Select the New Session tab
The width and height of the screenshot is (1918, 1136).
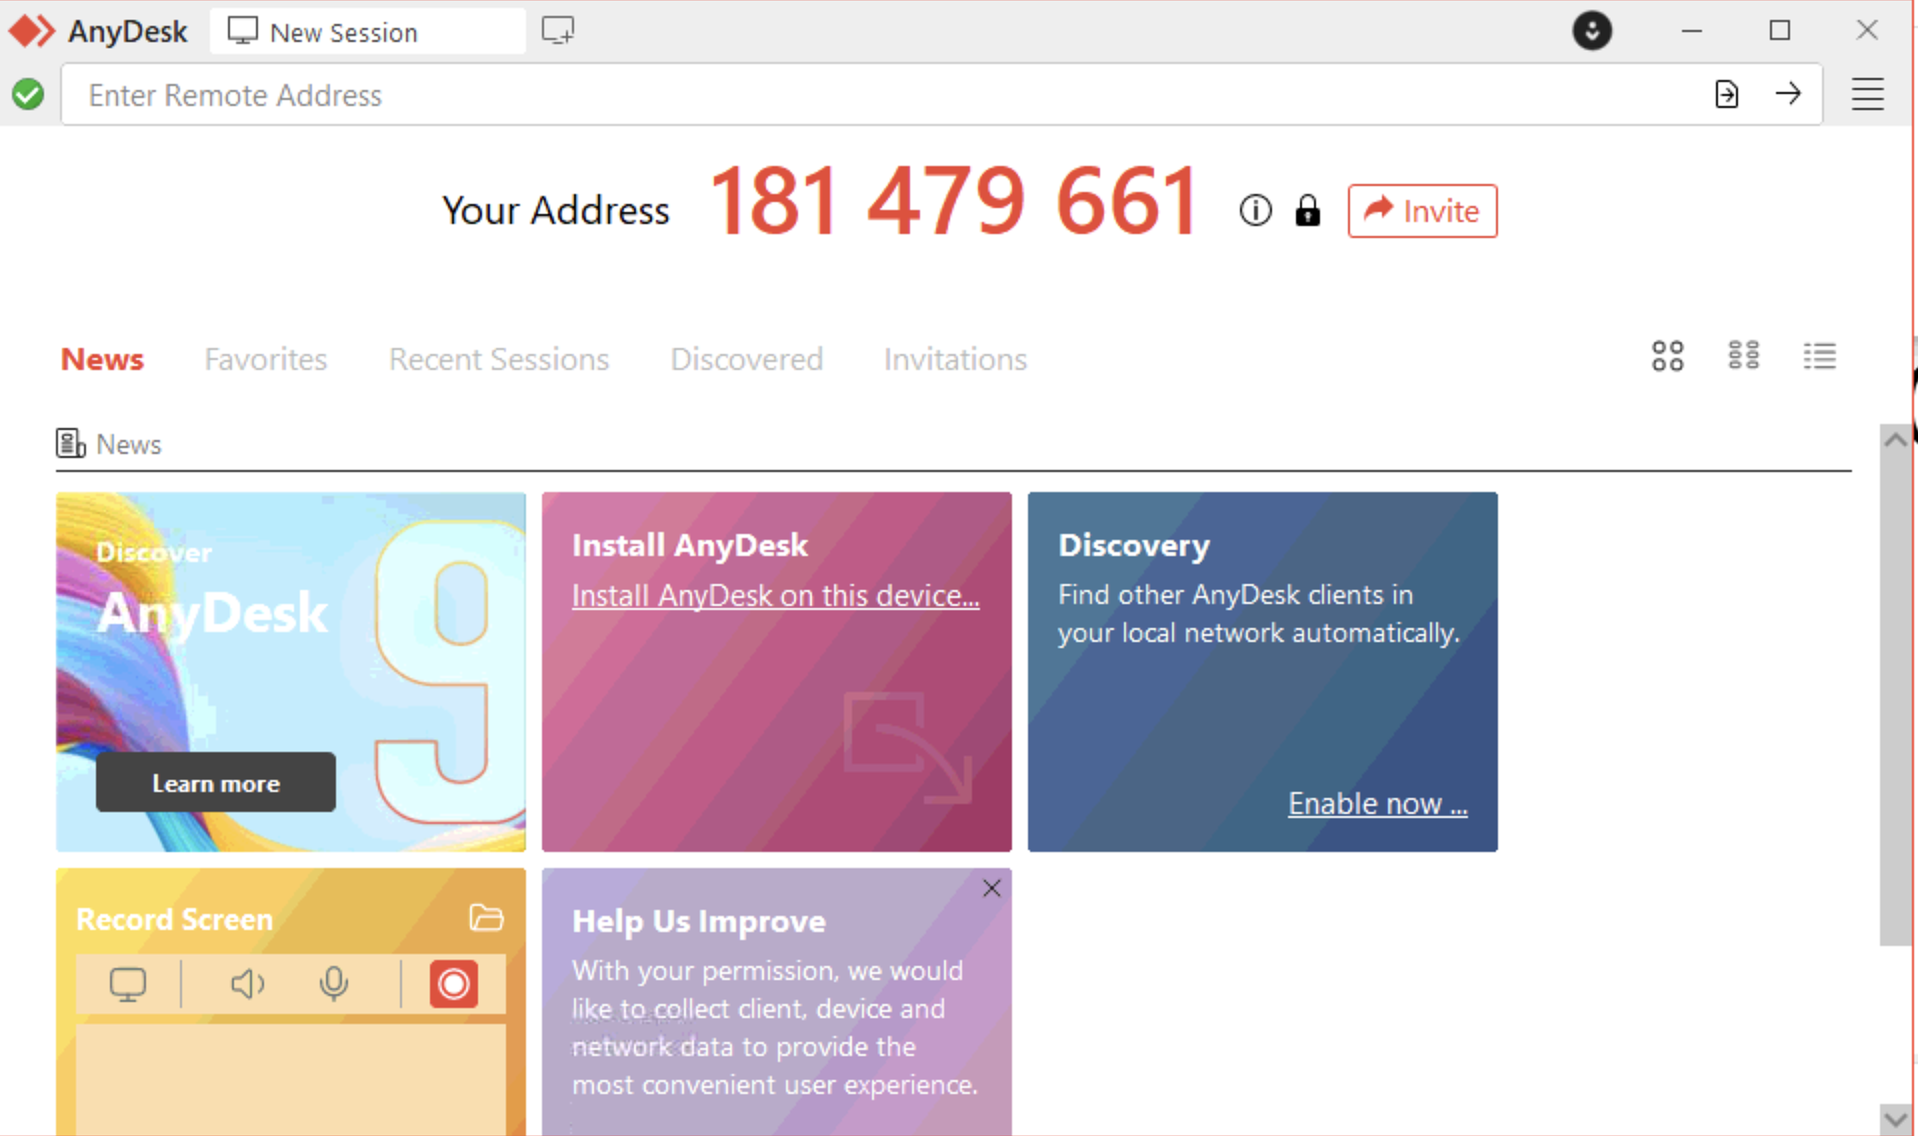click(367, 31)
